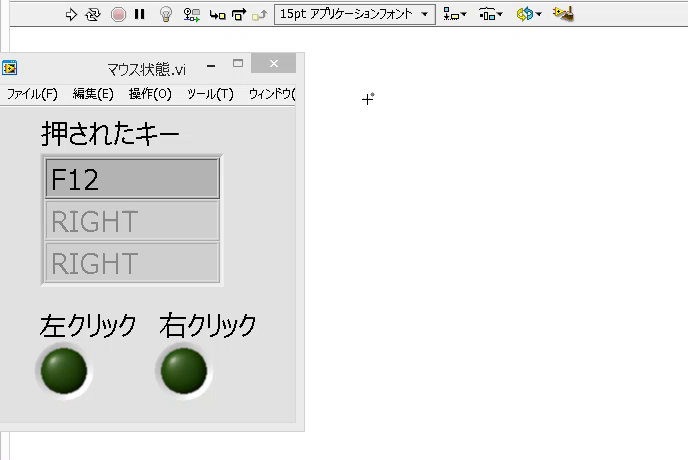This screenshot has height=460, width=688.
Task: Click the Run Continuously icon
Action: pos(93,15)
